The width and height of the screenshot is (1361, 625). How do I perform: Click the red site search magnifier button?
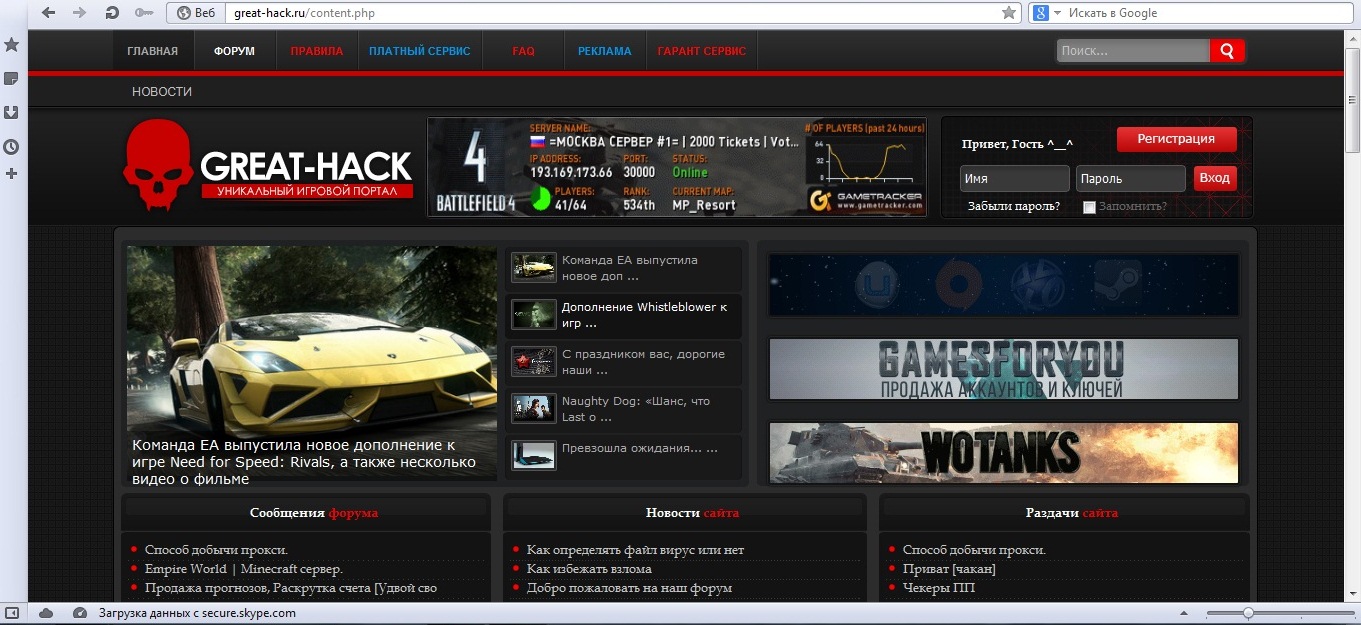pos(1227,51)
